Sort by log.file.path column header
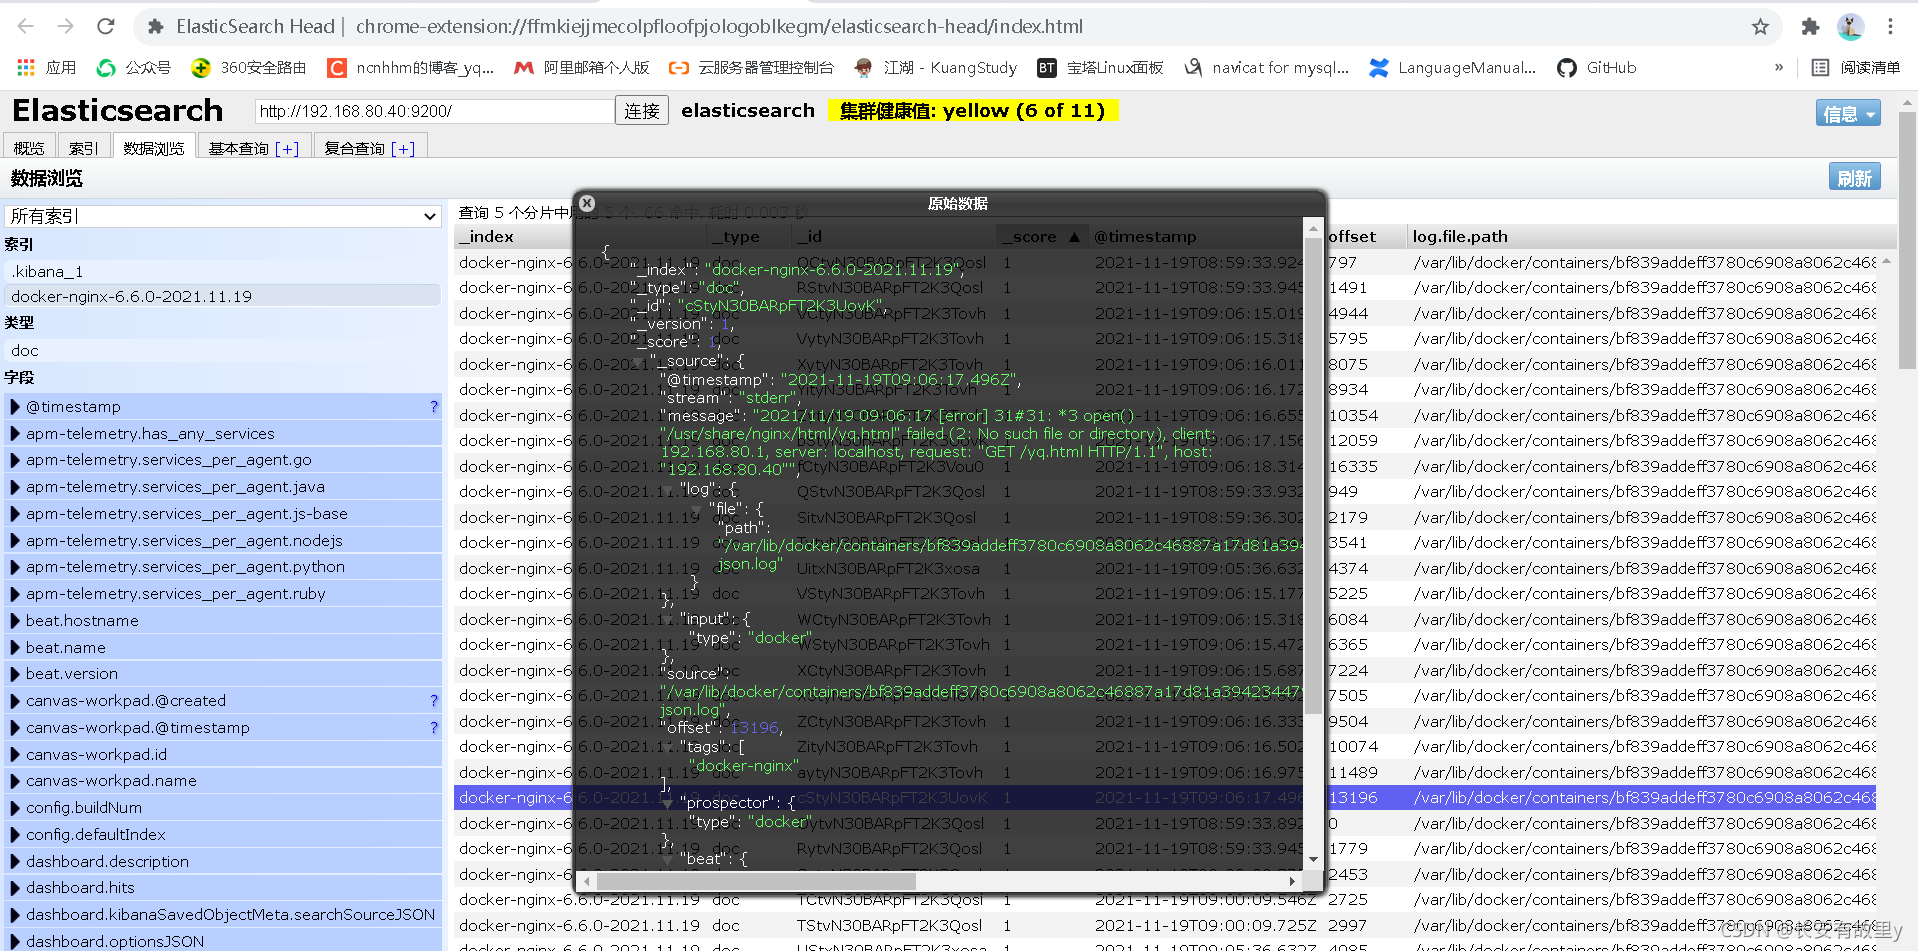This screenshot has width=1918, height=951. (x=1460, y=237)
